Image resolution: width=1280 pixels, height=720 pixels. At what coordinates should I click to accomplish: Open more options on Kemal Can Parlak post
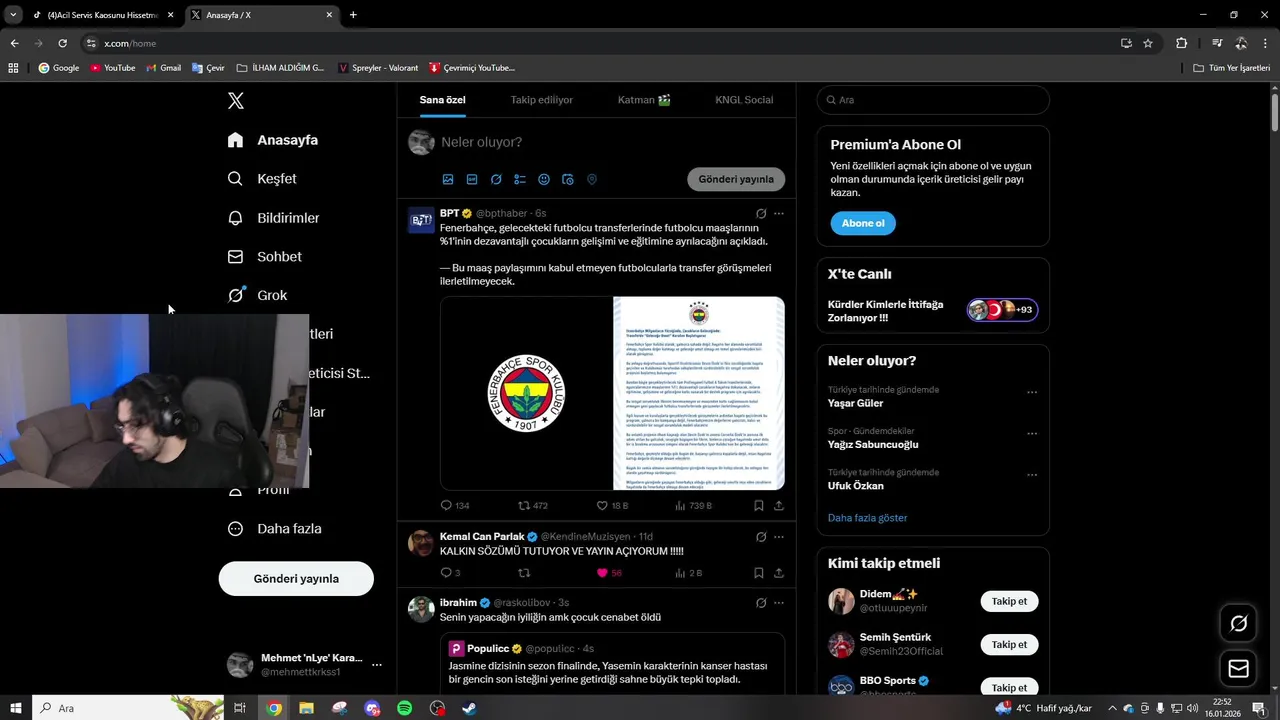(x=779, y=537)
